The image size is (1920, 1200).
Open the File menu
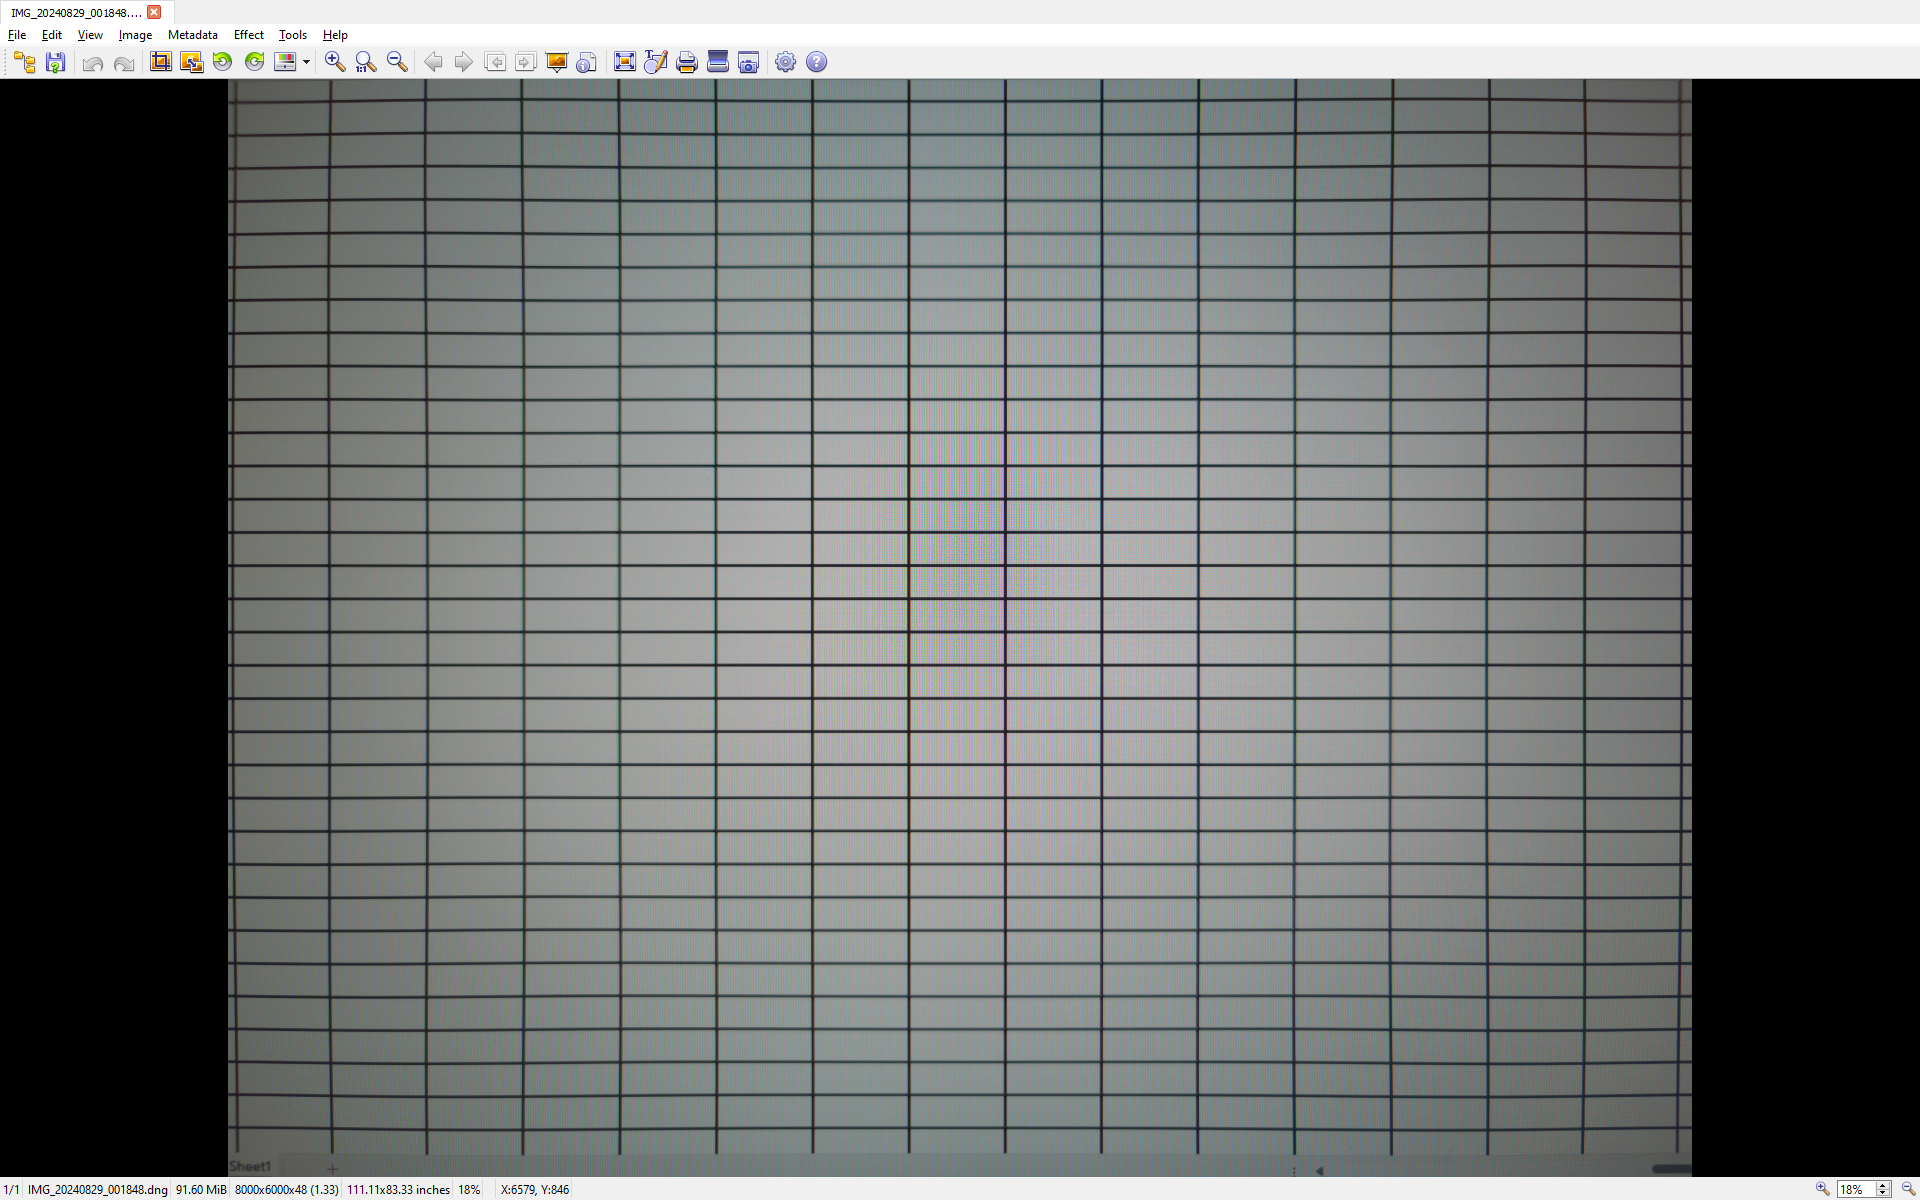click(x=17, y=35)
